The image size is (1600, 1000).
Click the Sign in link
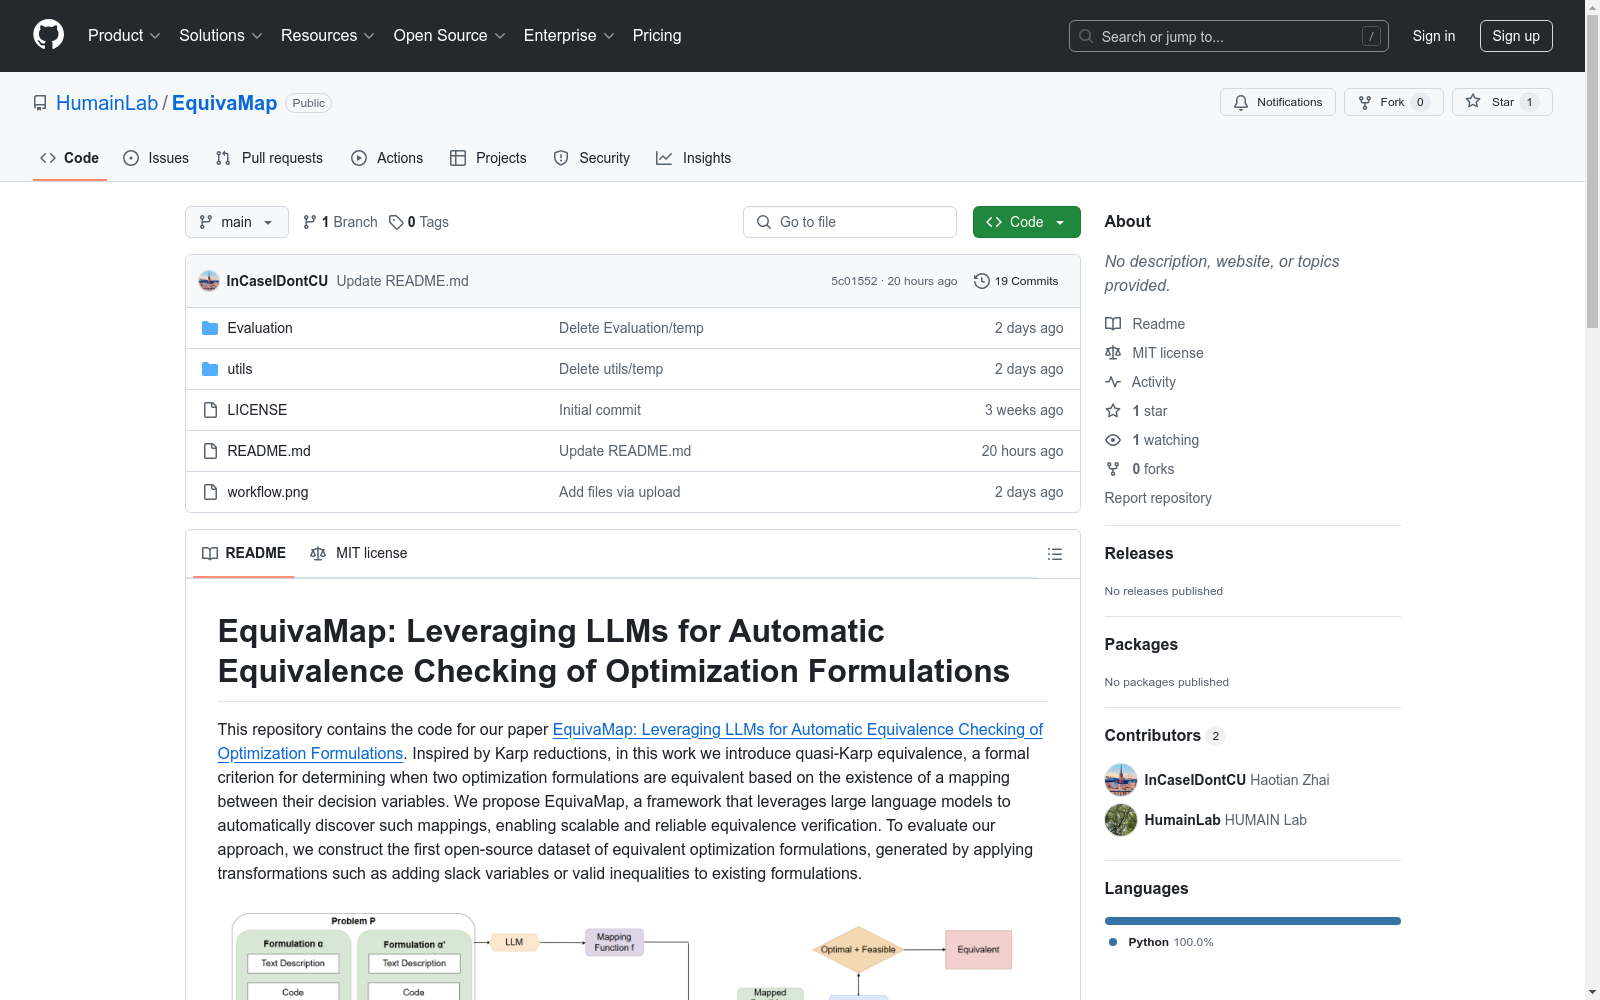pyautogui.click(x=1434, y=36)
